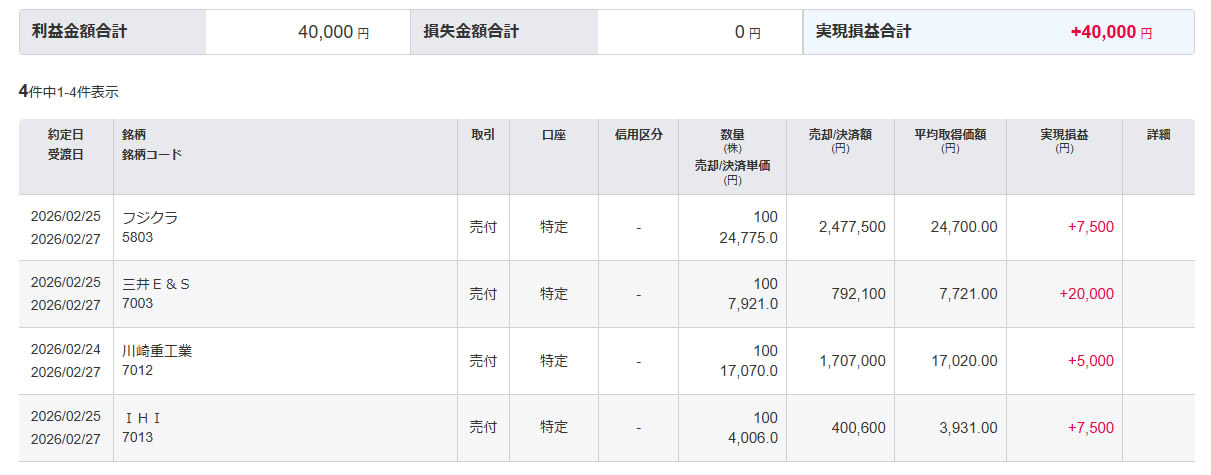Click the 銘柄コード column header

point(152,155)
